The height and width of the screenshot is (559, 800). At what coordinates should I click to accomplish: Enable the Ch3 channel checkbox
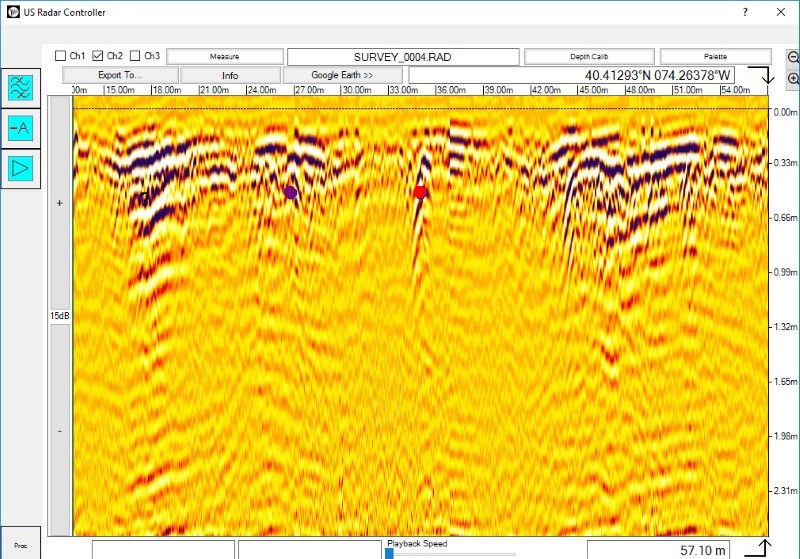point(135,56)
